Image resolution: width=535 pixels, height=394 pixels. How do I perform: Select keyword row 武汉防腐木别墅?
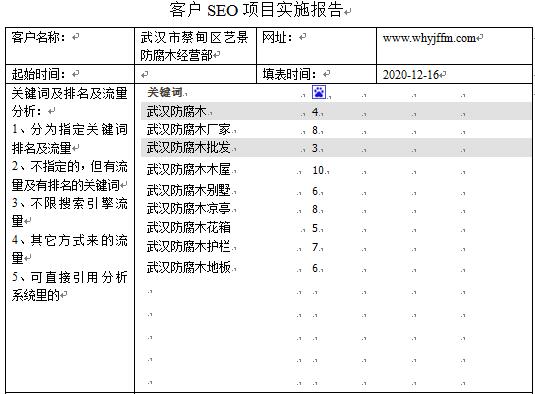pyautogui.click(x=336, y=191)
